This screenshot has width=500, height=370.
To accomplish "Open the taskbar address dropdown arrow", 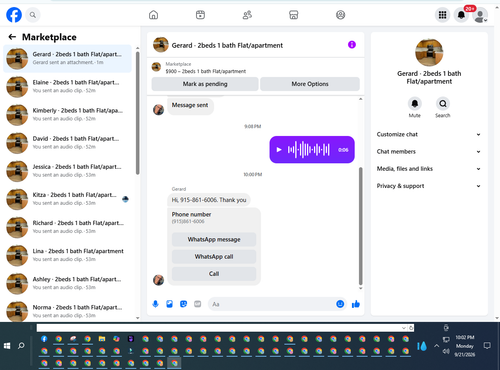I will click(x=404, y=328).
